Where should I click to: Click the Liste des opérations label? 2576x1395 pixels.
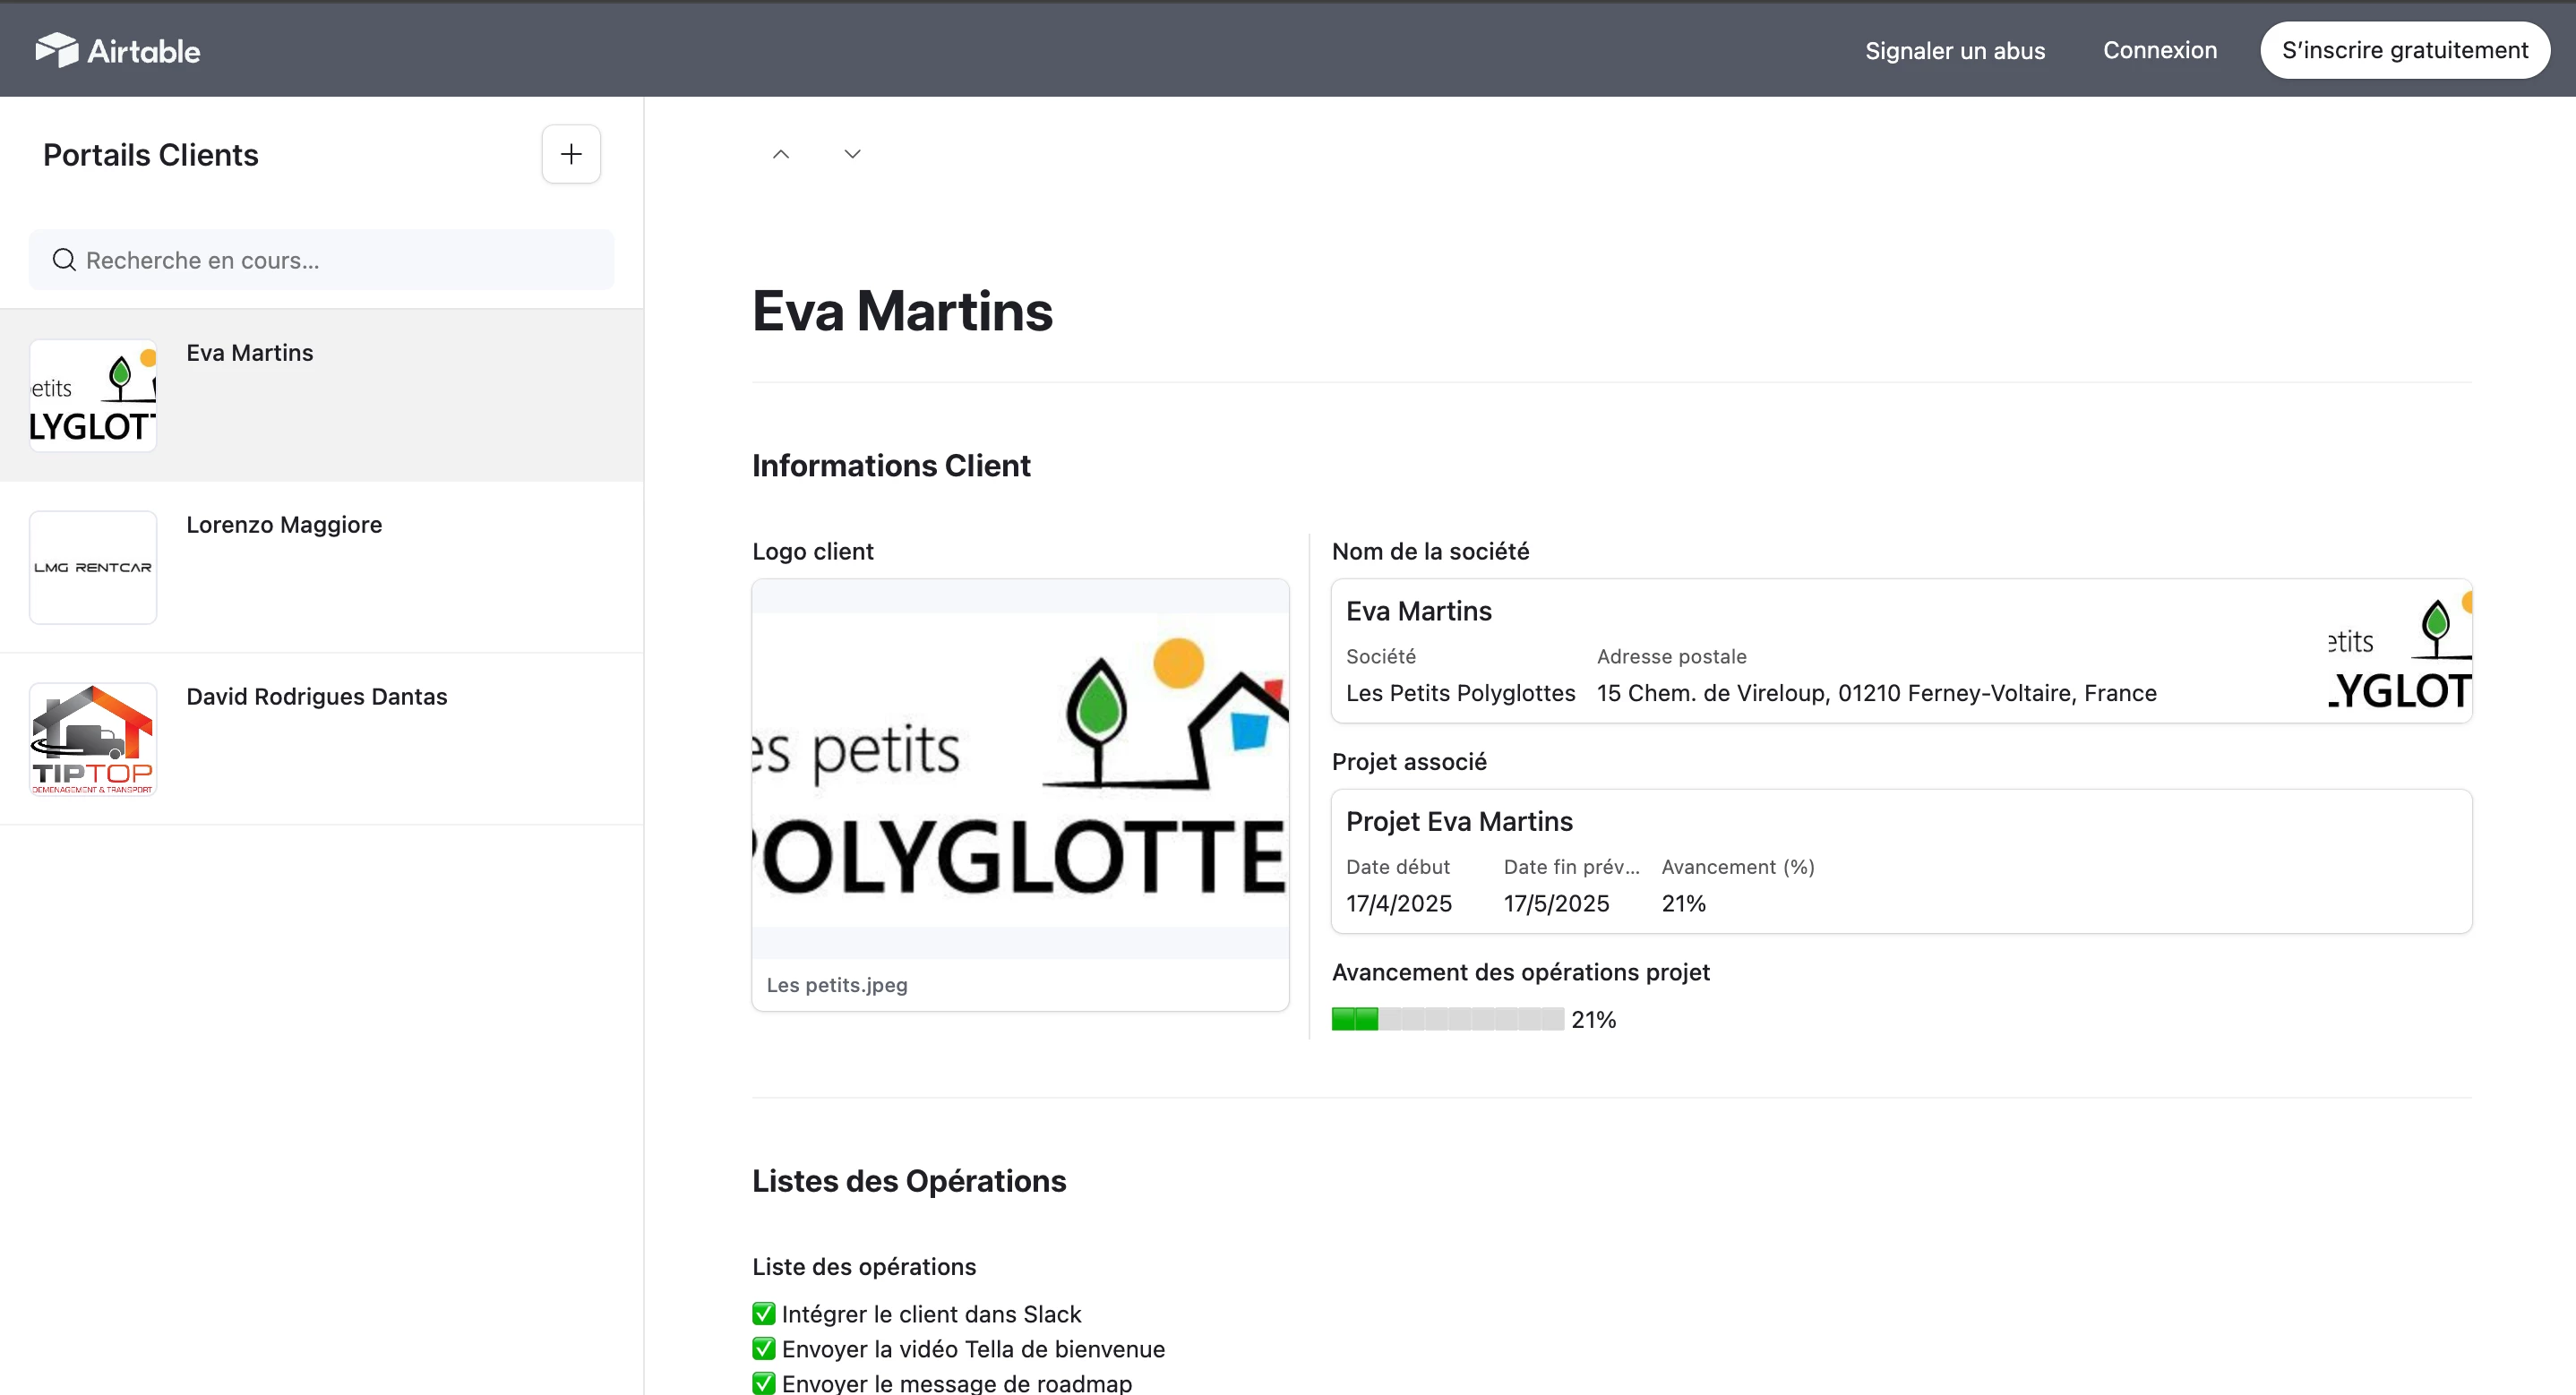point(864,1267)
